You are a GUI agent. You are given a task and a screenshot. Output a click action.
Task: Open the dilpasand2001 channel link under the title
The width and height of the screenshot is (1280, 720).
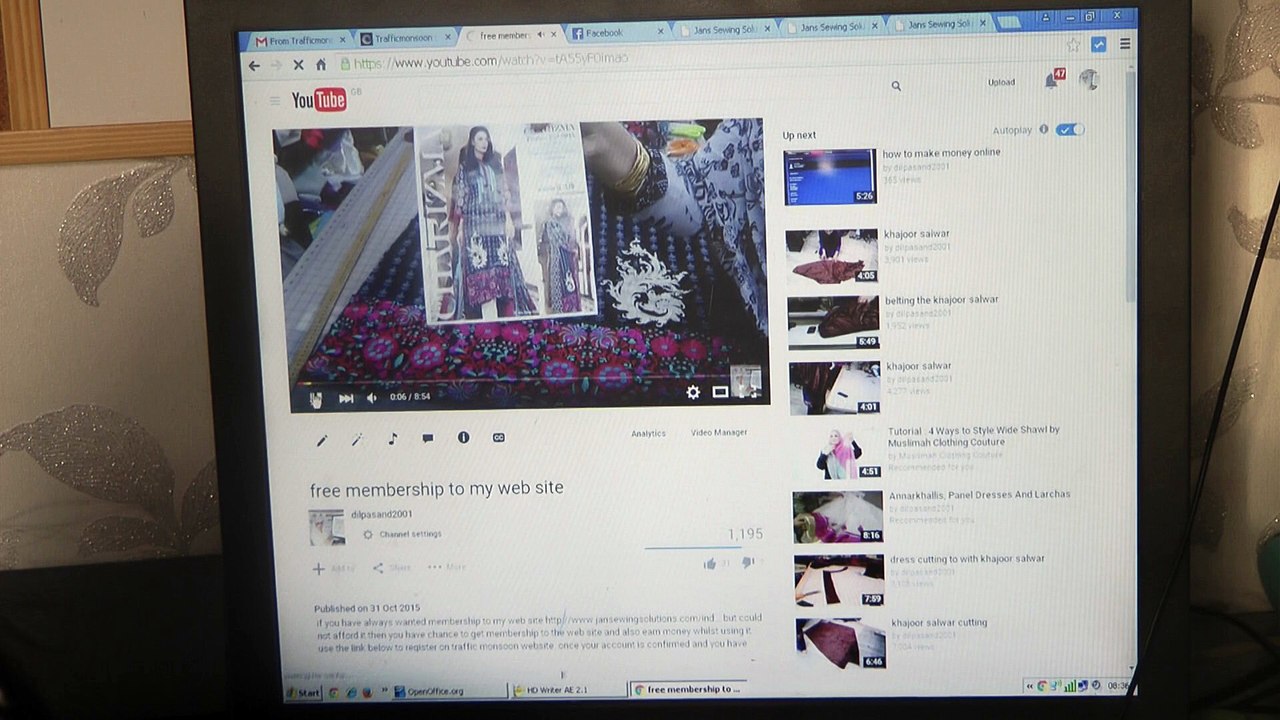click(381, 515)
